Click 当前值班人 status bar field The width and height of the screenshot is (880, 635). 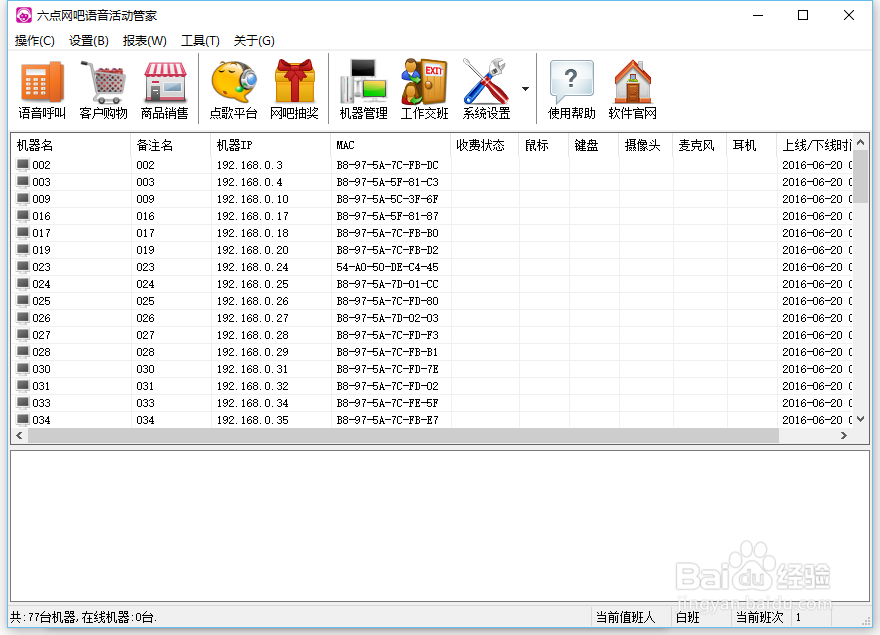(x=625, y=618)
